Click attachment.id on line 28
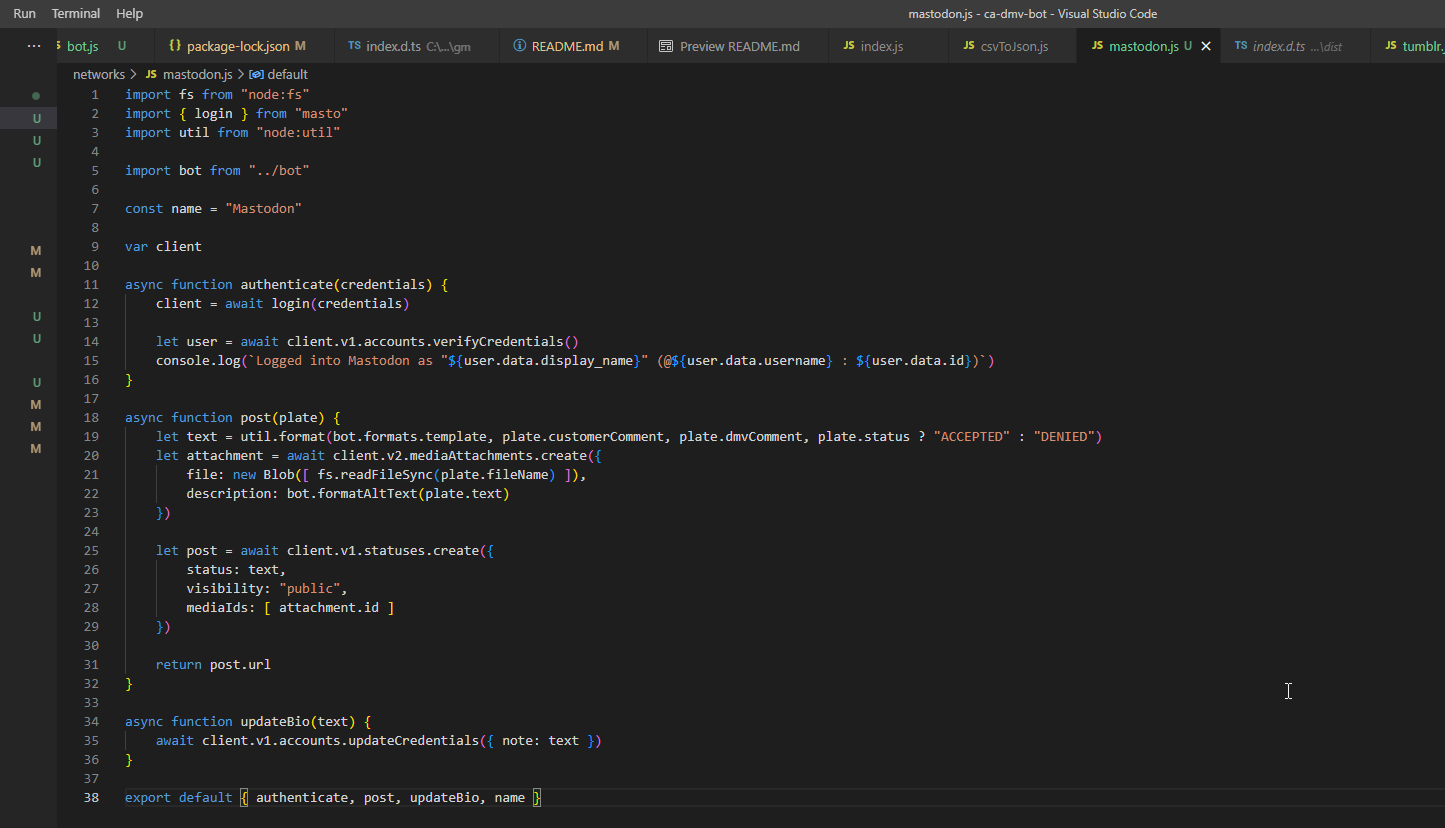The width and height of the screenshot is (1445, 828). pyautogui.click(x=329, y=608)
